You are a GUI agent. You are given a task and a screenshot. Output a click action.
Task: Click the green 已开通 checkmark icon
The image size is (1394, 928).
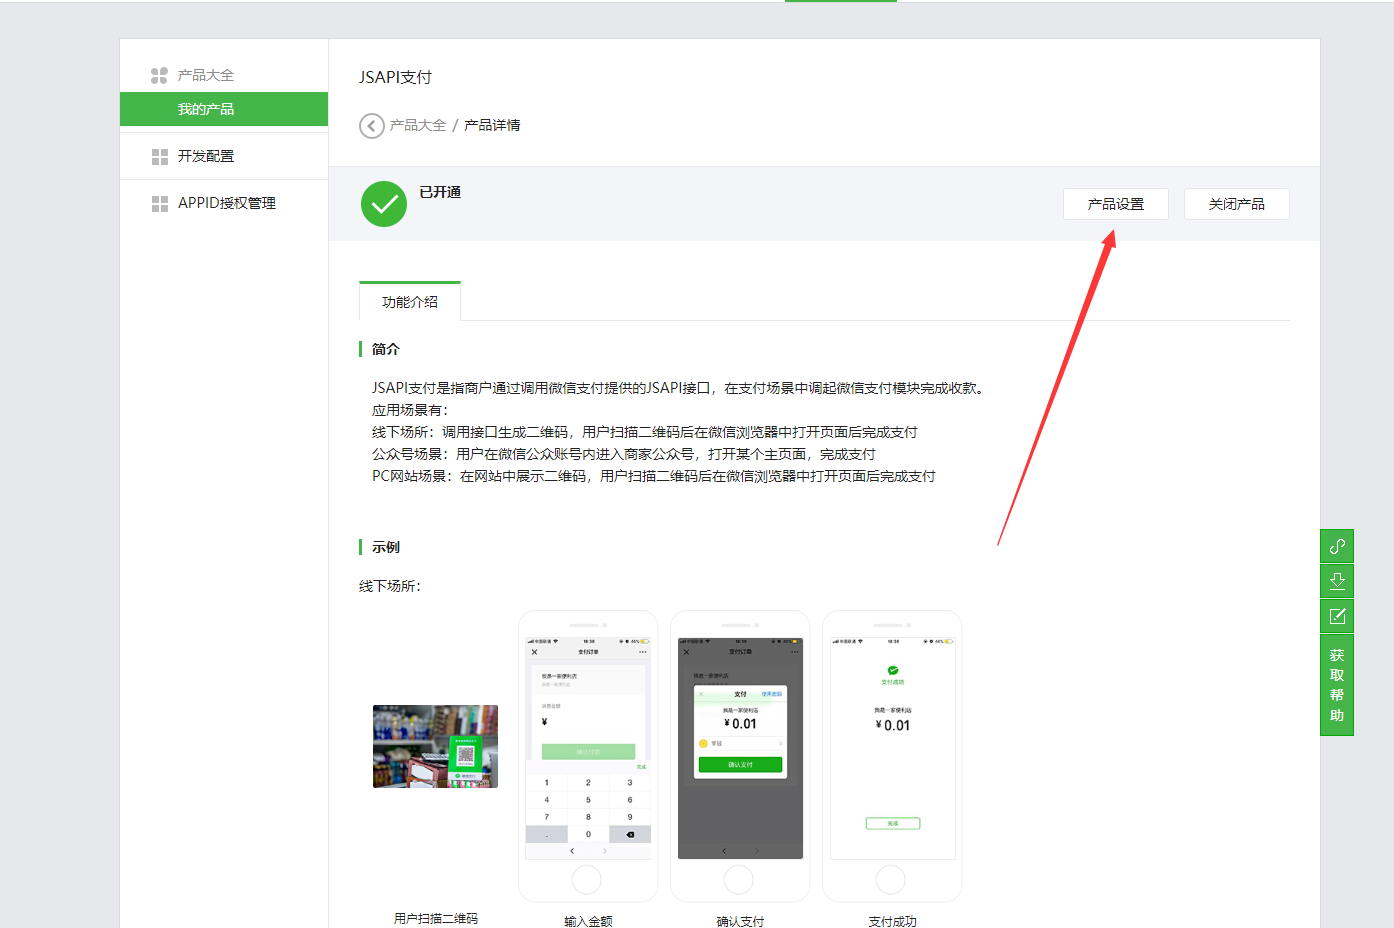[384, 204]
